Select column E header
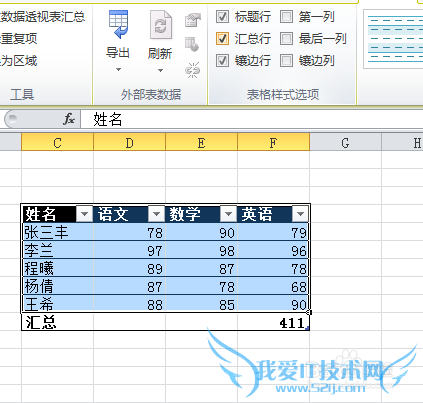 [x=202, y=142]
